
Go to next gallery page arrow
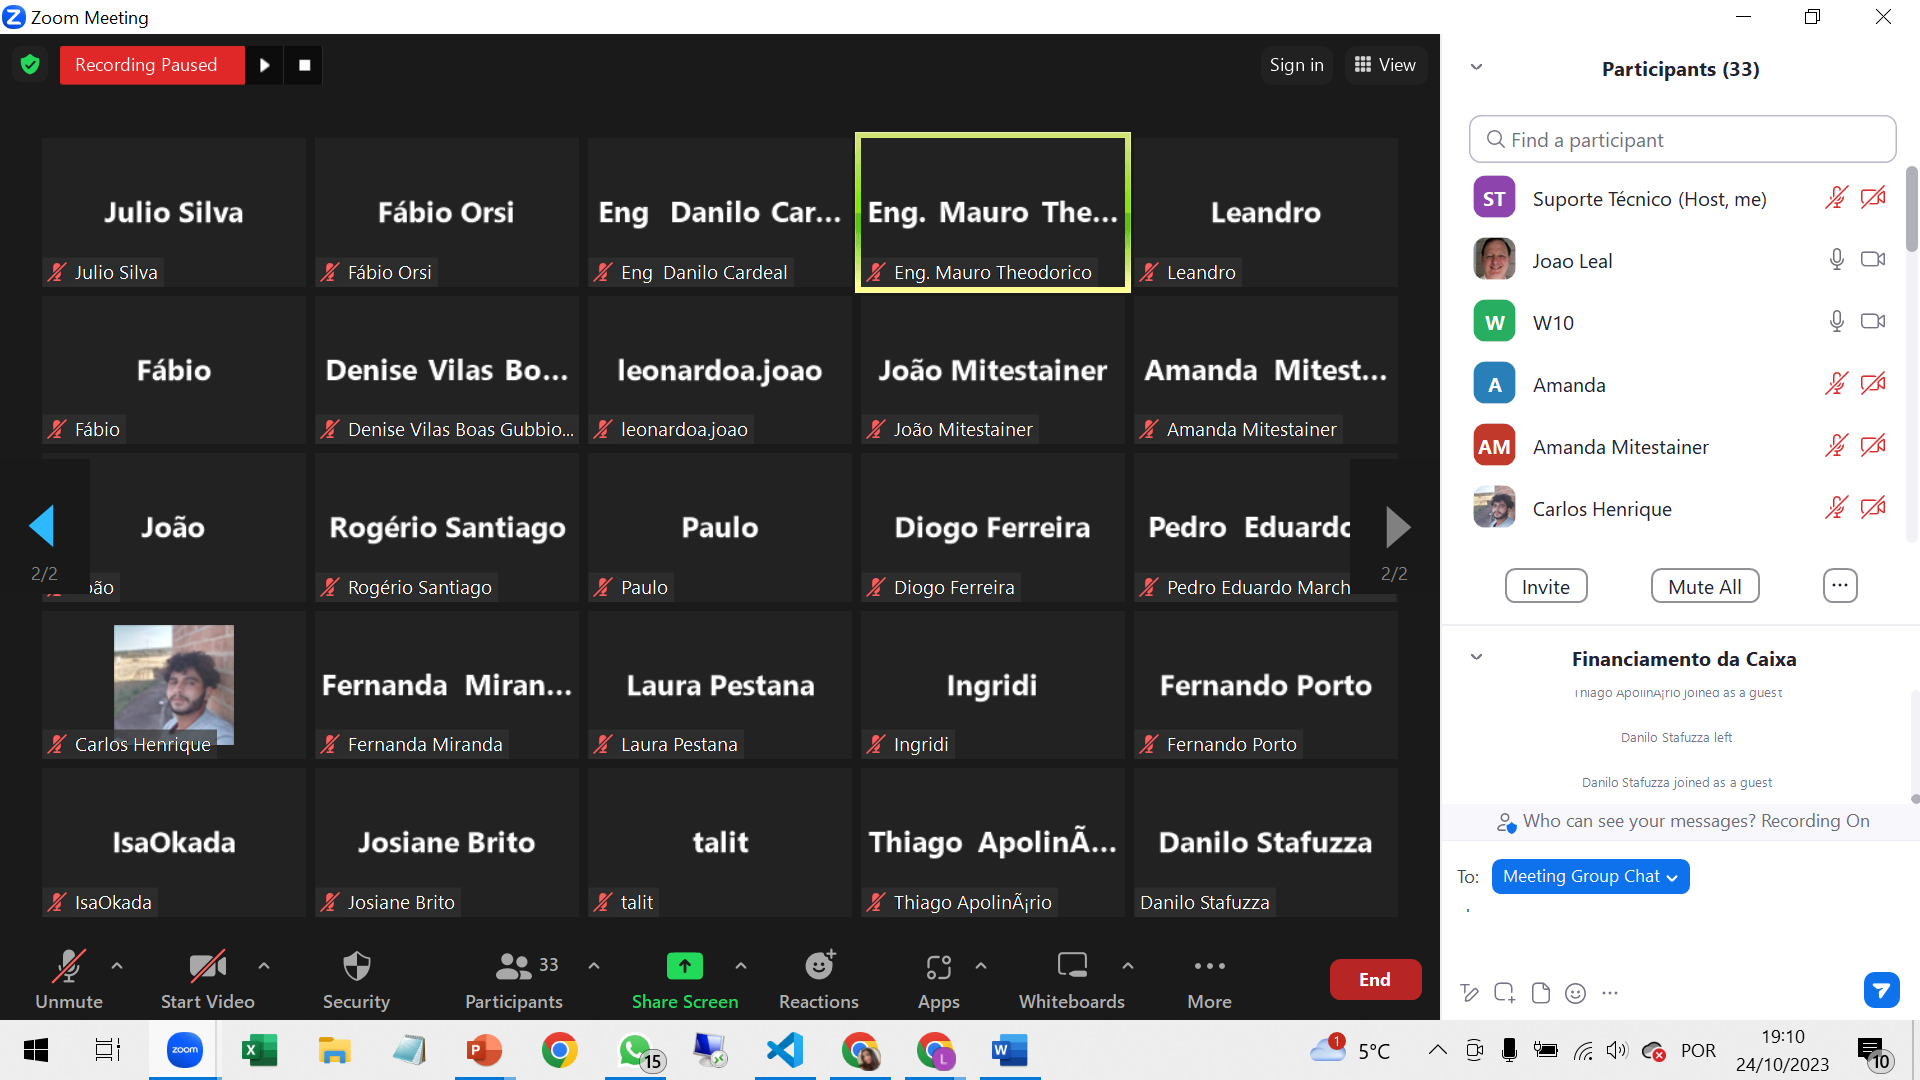(x=1398, y=526)
